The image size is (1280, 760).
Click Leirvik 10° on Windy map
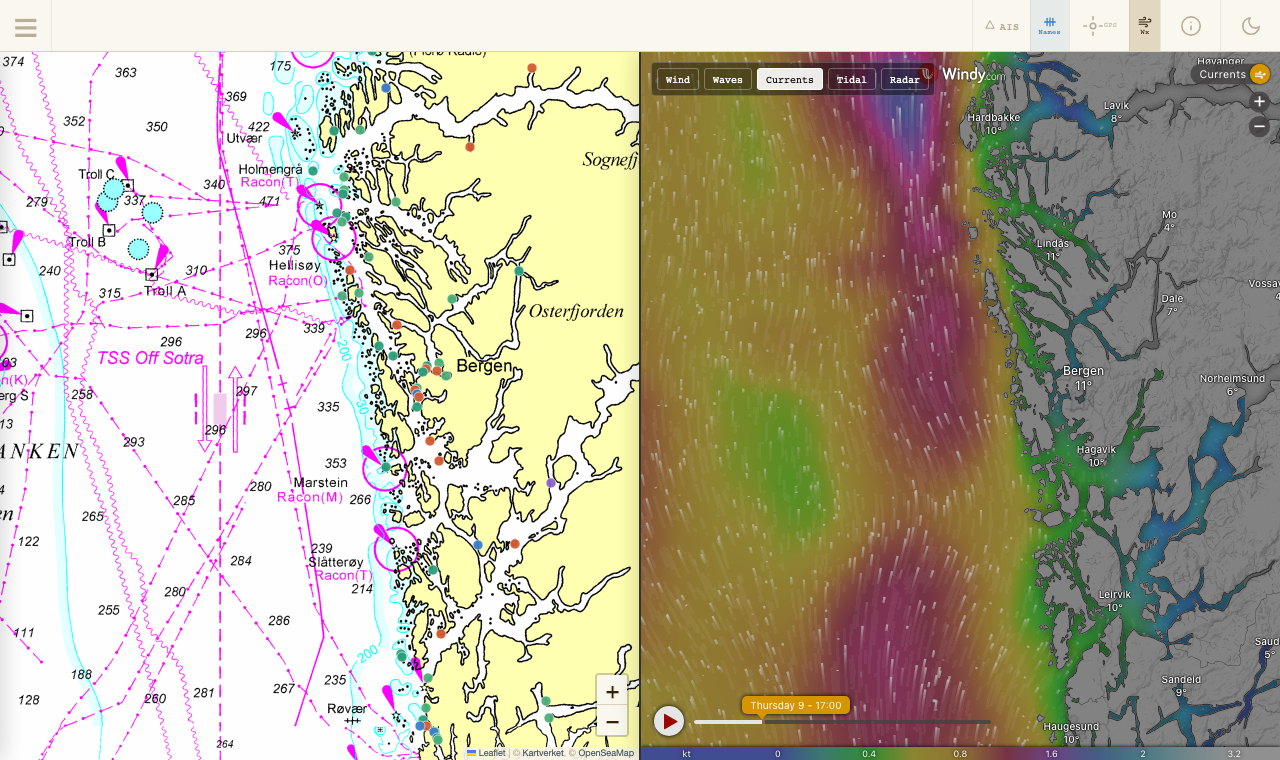tap(1114, 600)
